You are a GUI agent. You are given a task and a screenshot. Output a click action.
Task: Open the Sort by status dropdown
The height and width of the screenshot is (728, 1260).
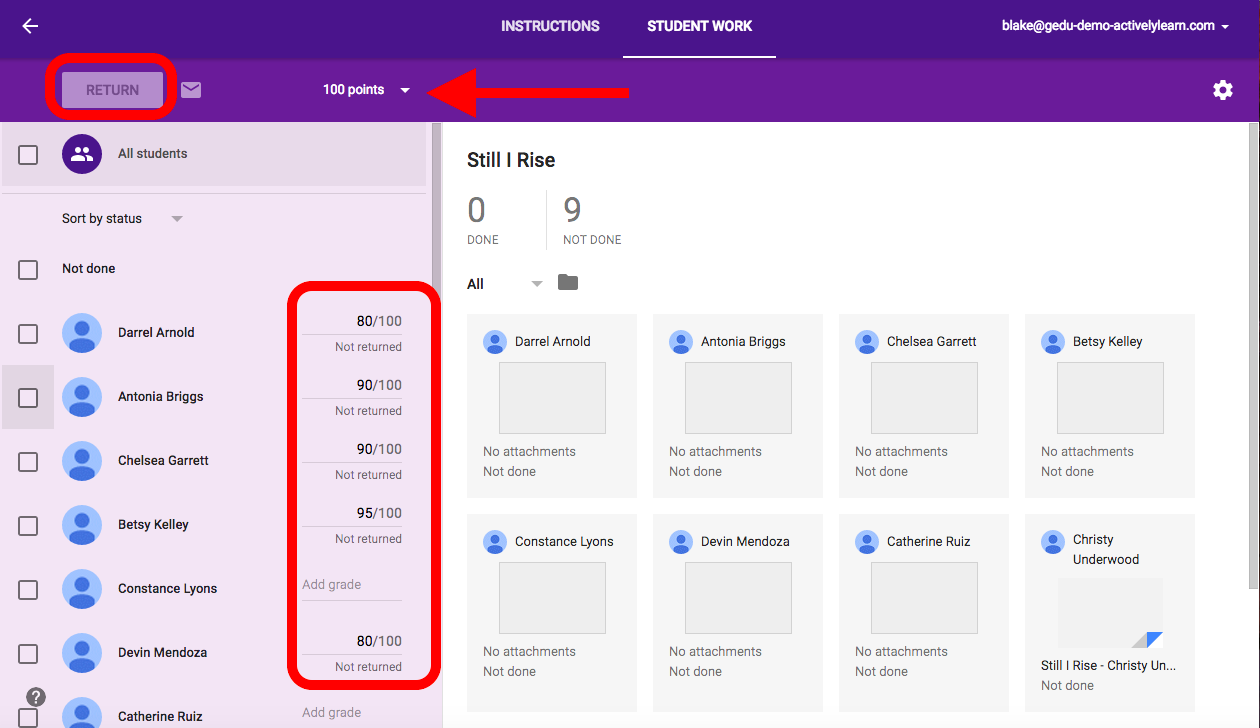[122, 219]
